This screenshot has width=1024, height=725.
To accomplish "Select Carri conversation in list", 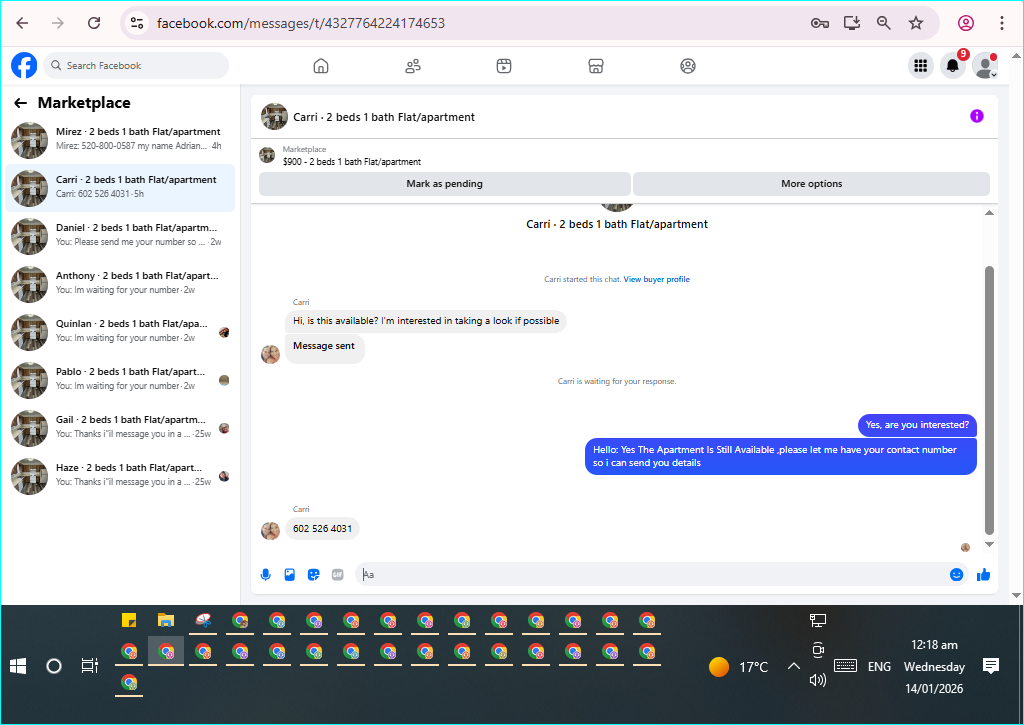I will coord(120,188).
